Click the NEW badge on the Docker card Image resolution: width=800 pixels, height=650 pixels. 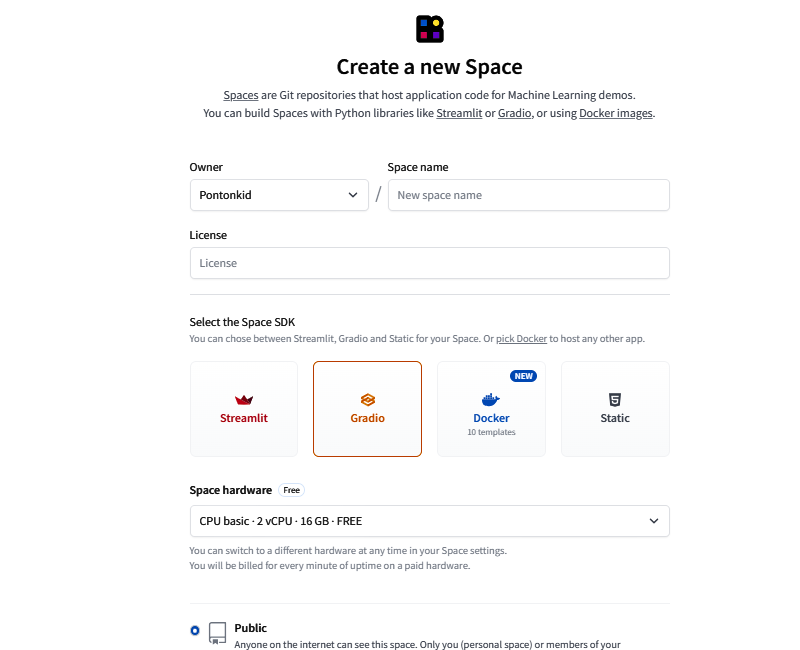coord(524,376)
